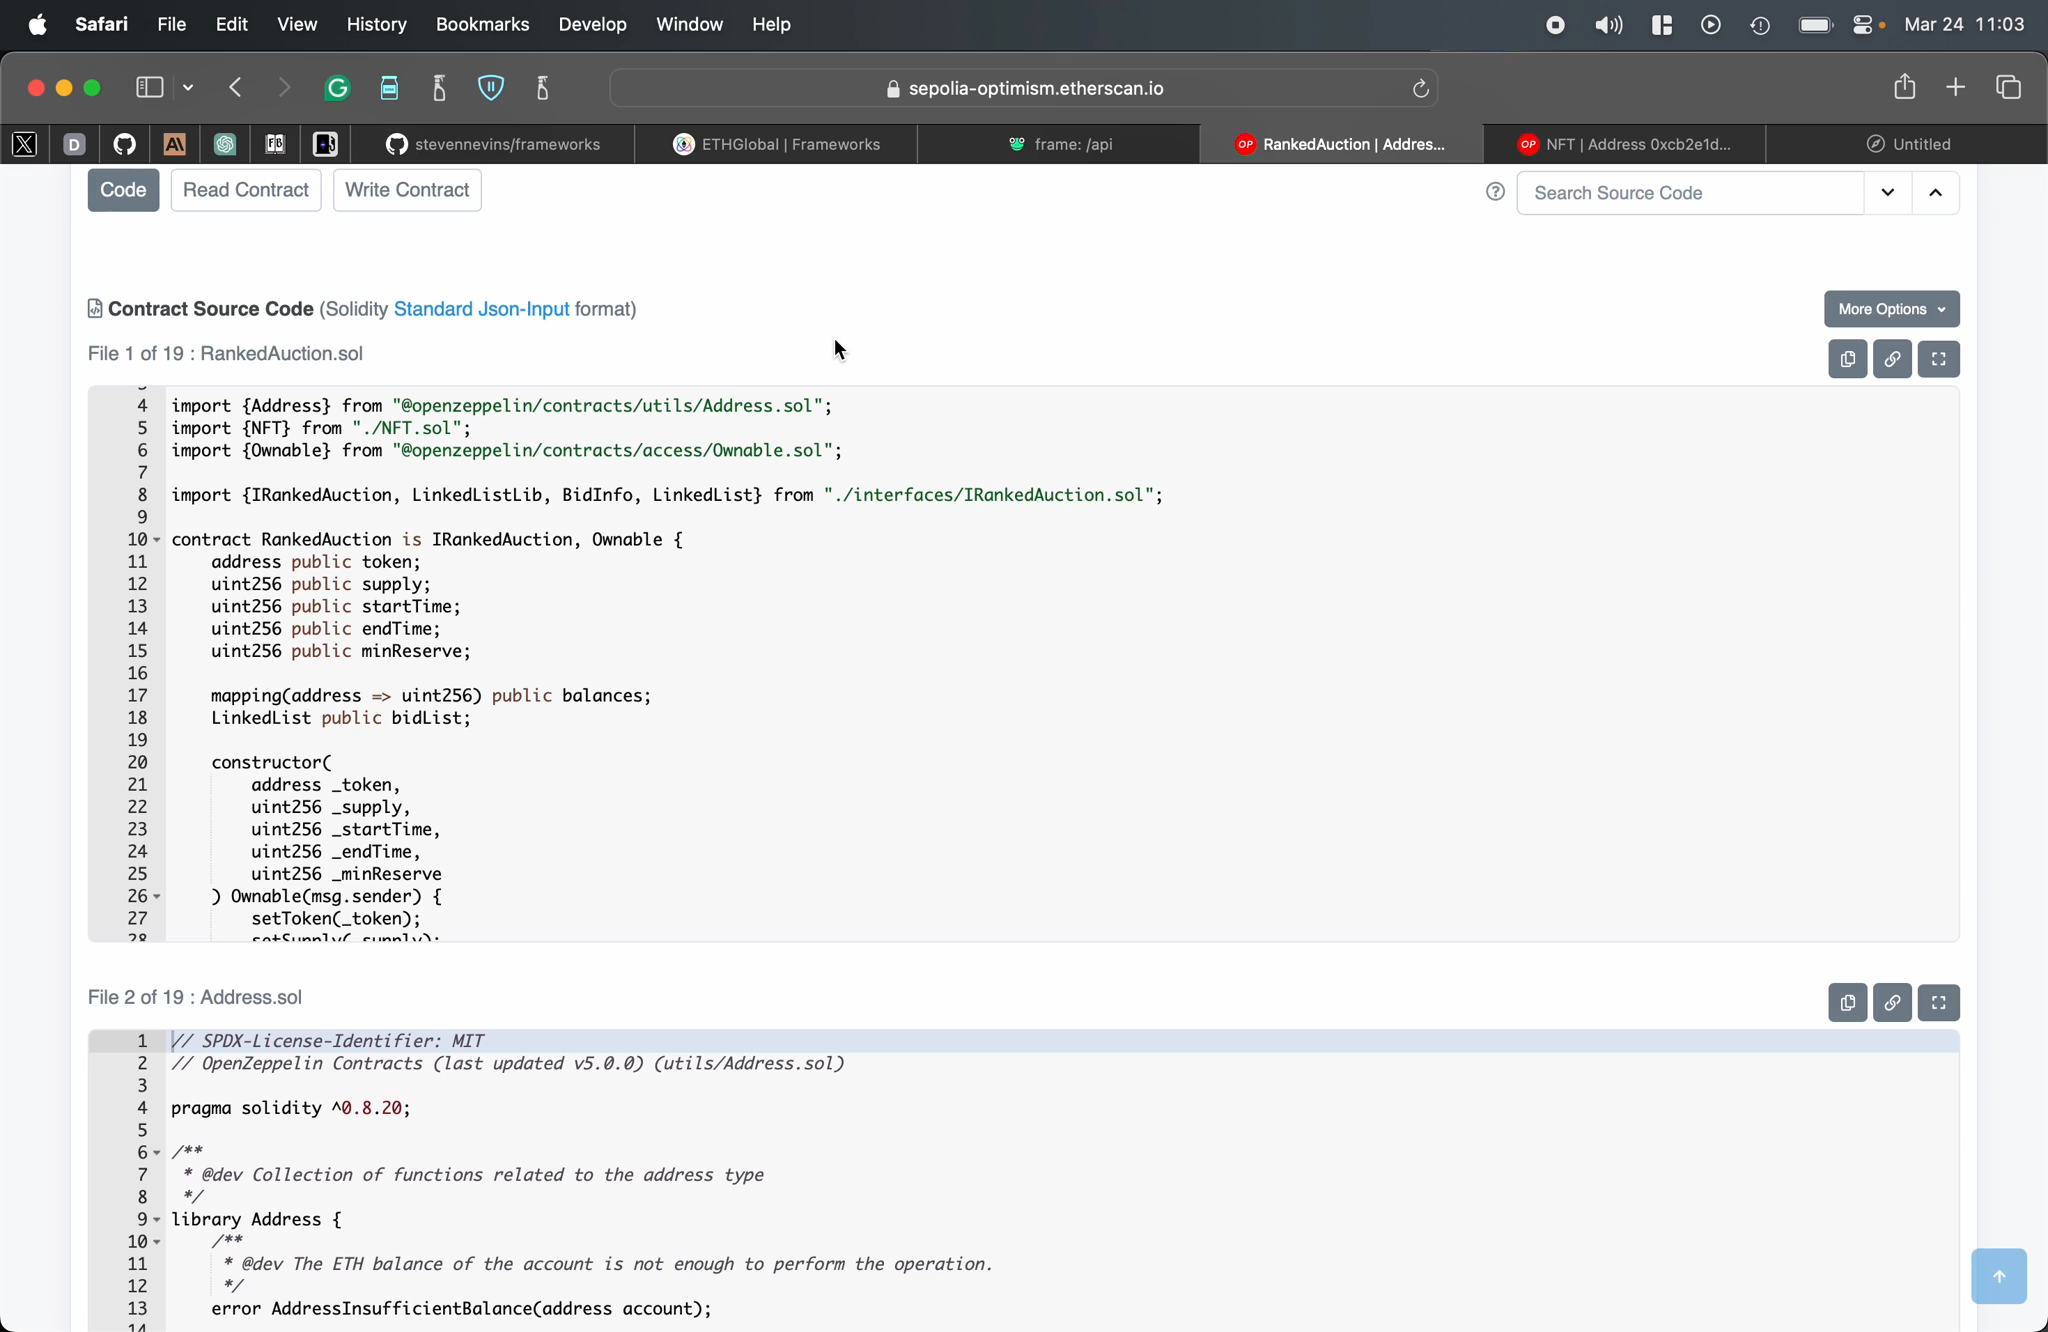Click the Bitwarden shield extension icon
2048x1332 pixels.
(x=491, y=88)
